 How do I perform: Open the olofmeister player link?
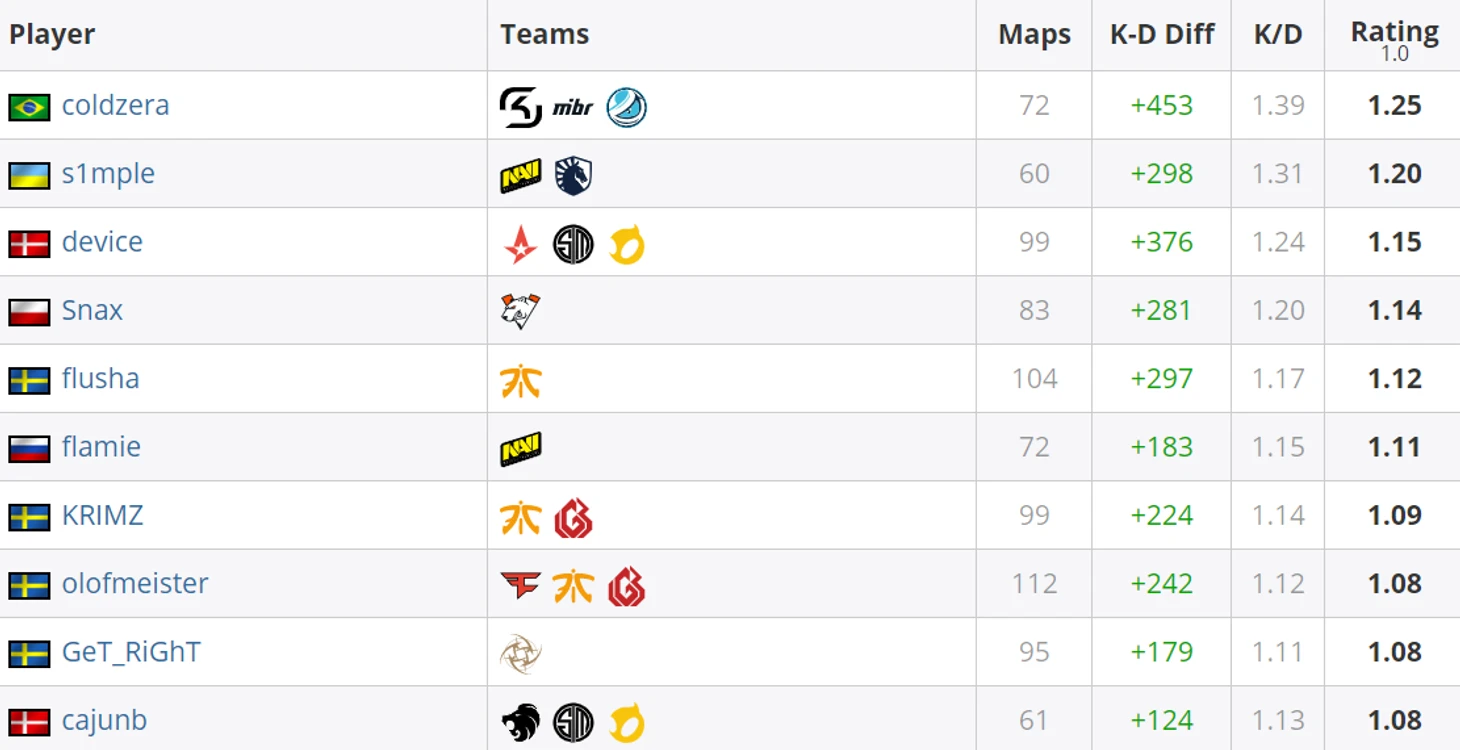click(135, 583)
